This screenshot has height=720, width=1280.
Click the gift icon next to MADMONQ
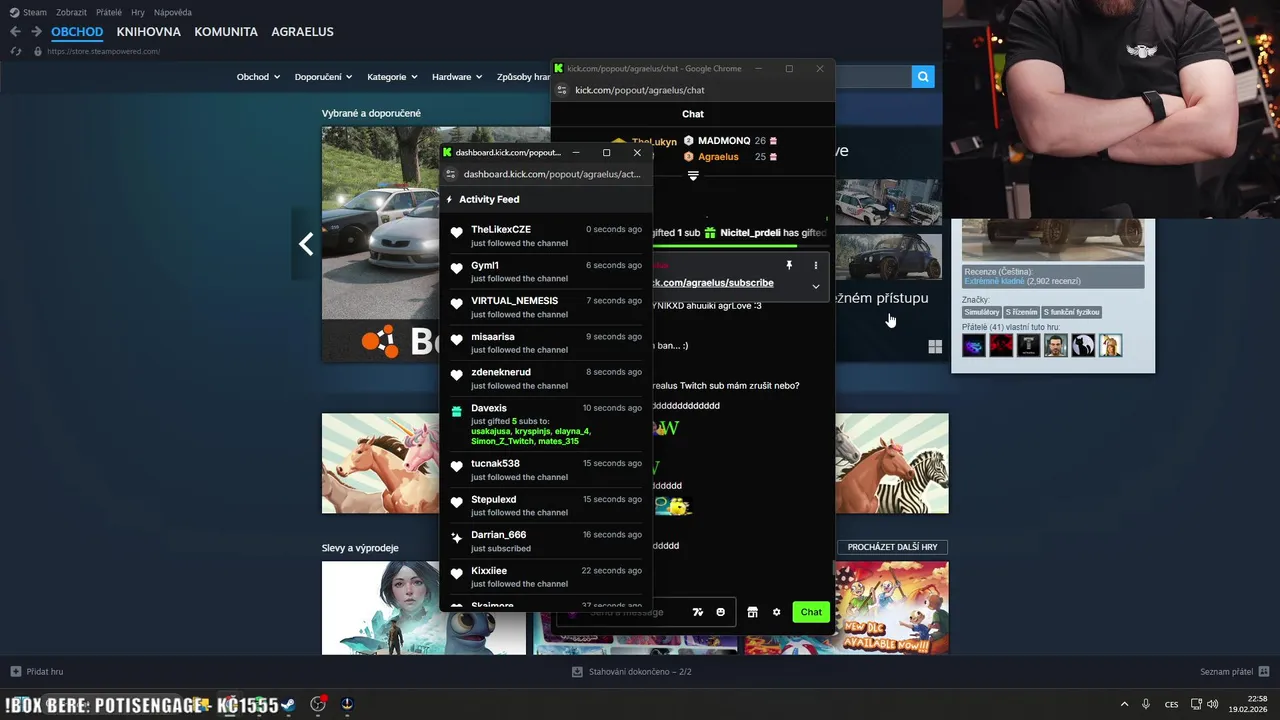773,141
